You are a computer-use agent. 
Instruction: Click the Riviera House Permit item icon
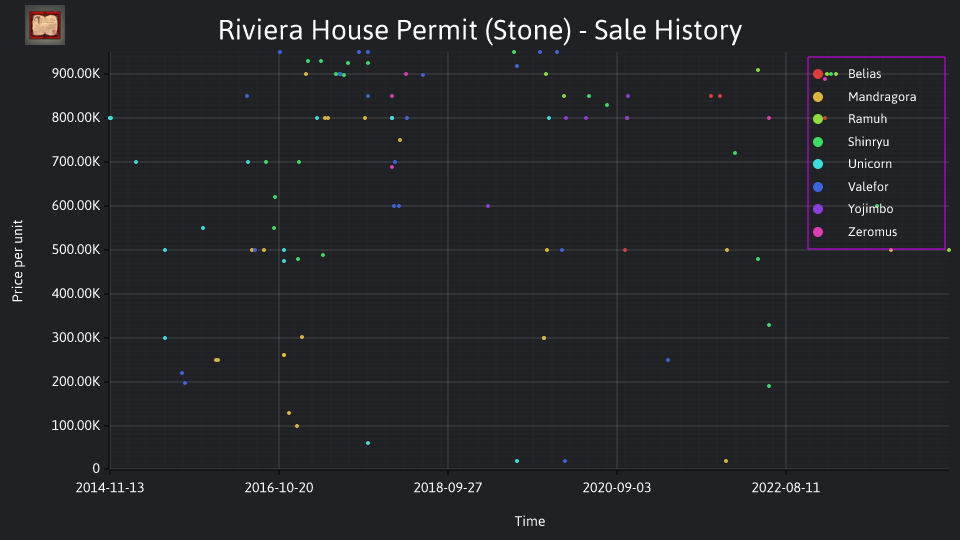45,25
